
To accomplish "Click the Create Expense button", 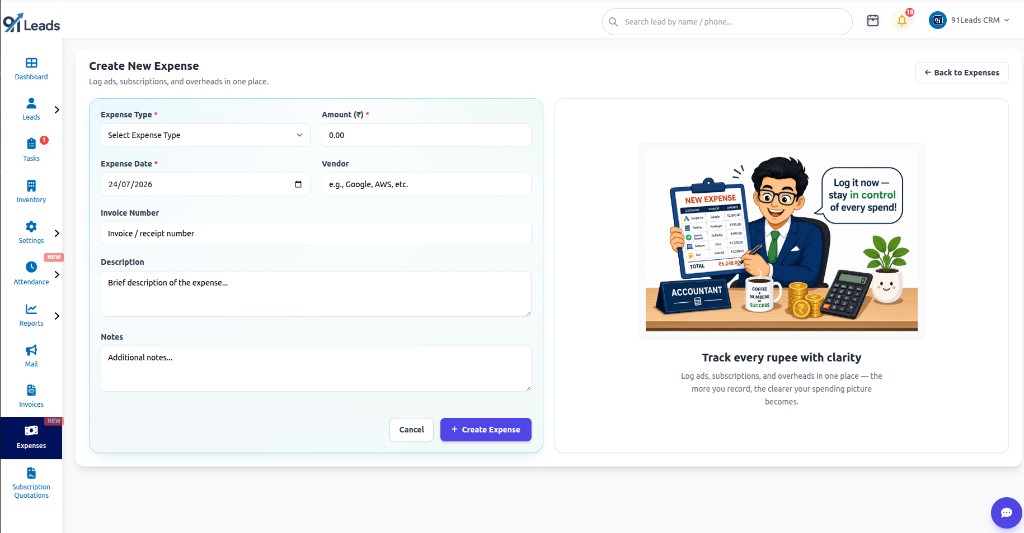I will click(486, 430).
